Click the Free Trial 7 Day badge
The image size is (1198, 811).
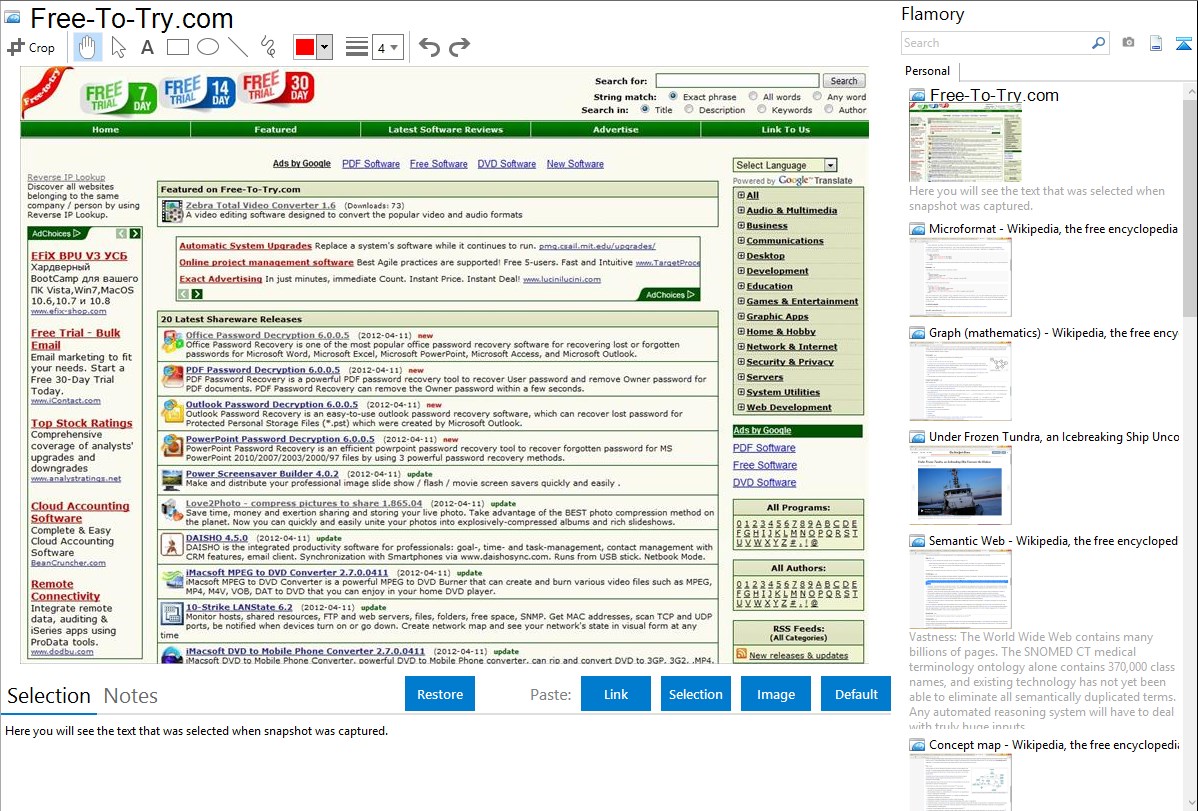point(118,96)
